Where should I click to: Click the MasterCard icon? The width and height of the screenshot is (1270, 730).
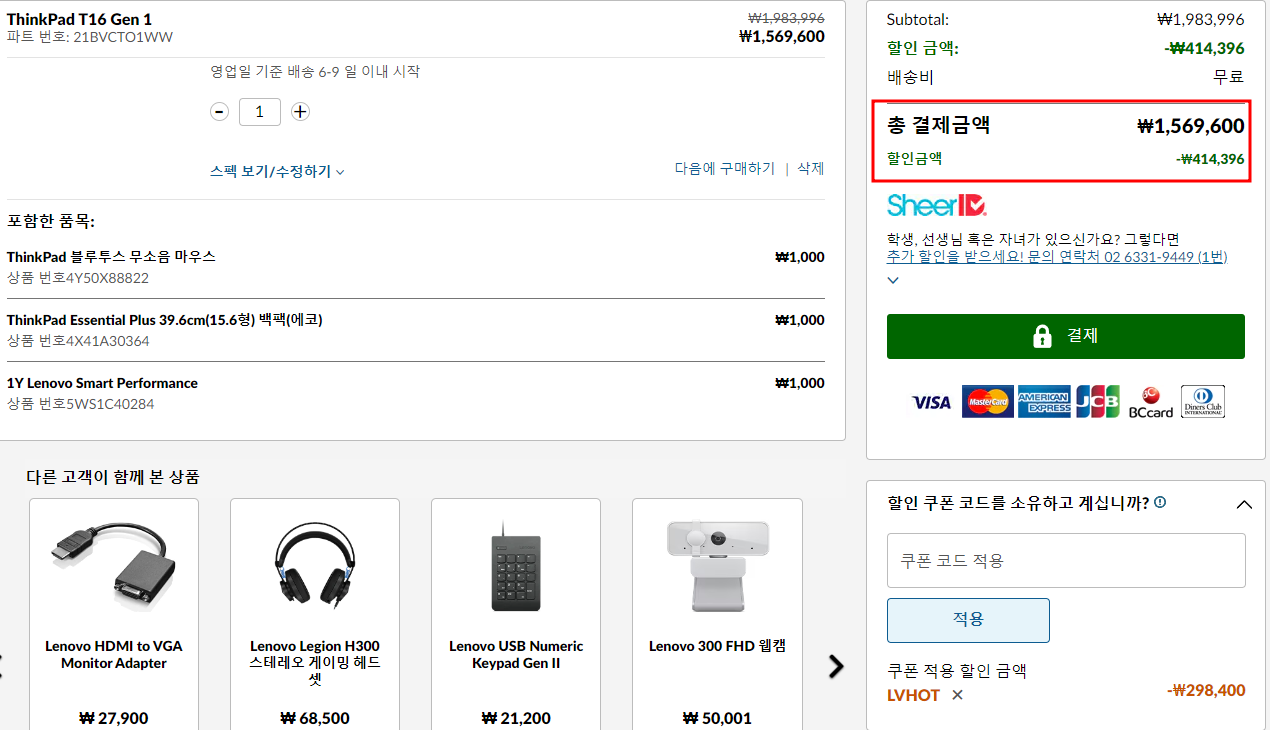988,401
